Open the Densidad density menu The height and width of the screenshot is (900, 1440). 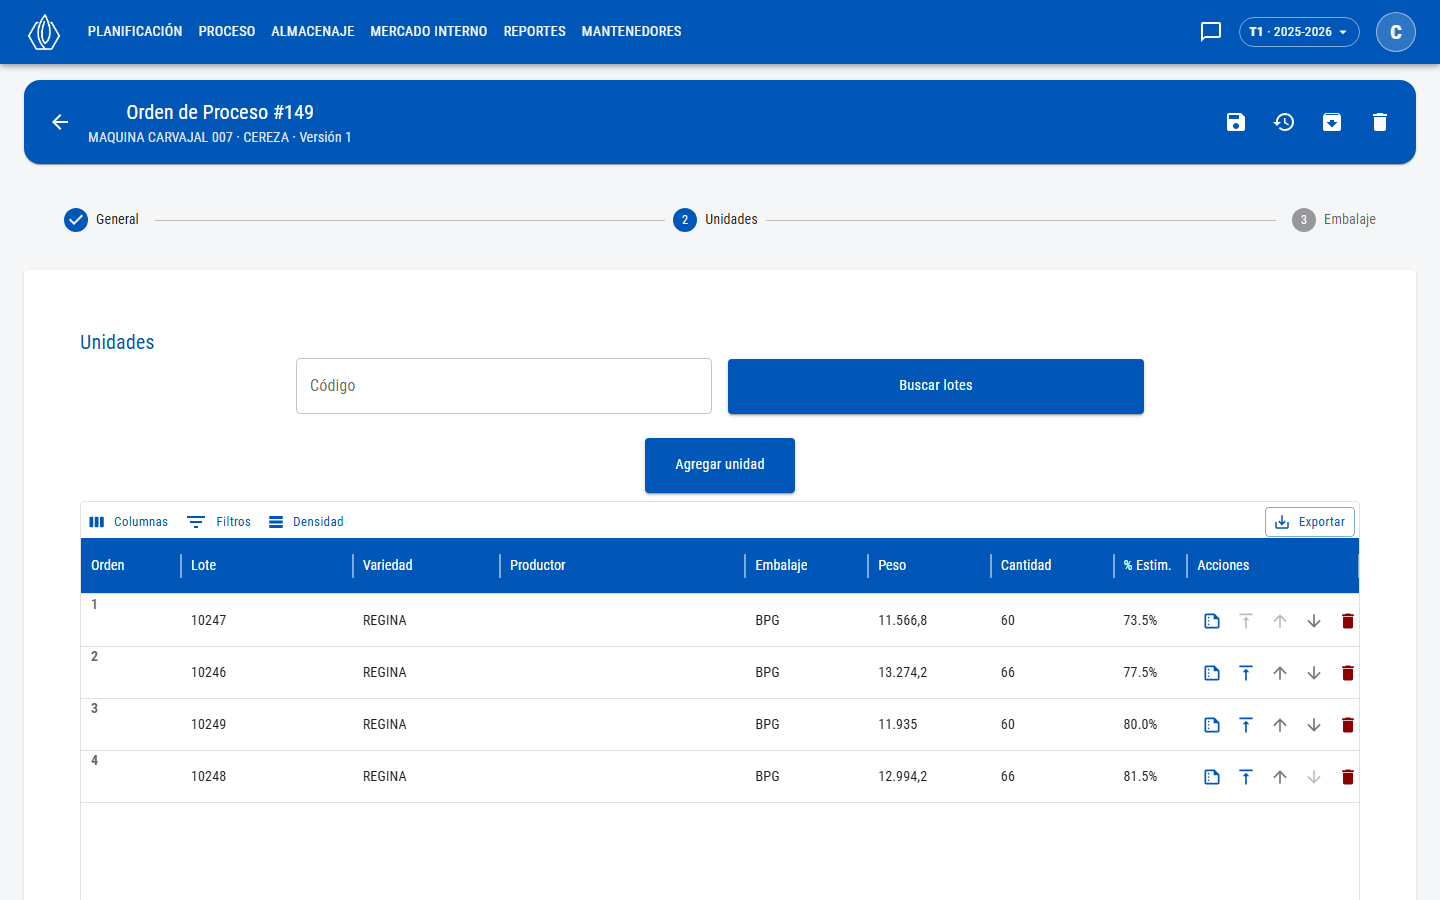coord(306,522)
